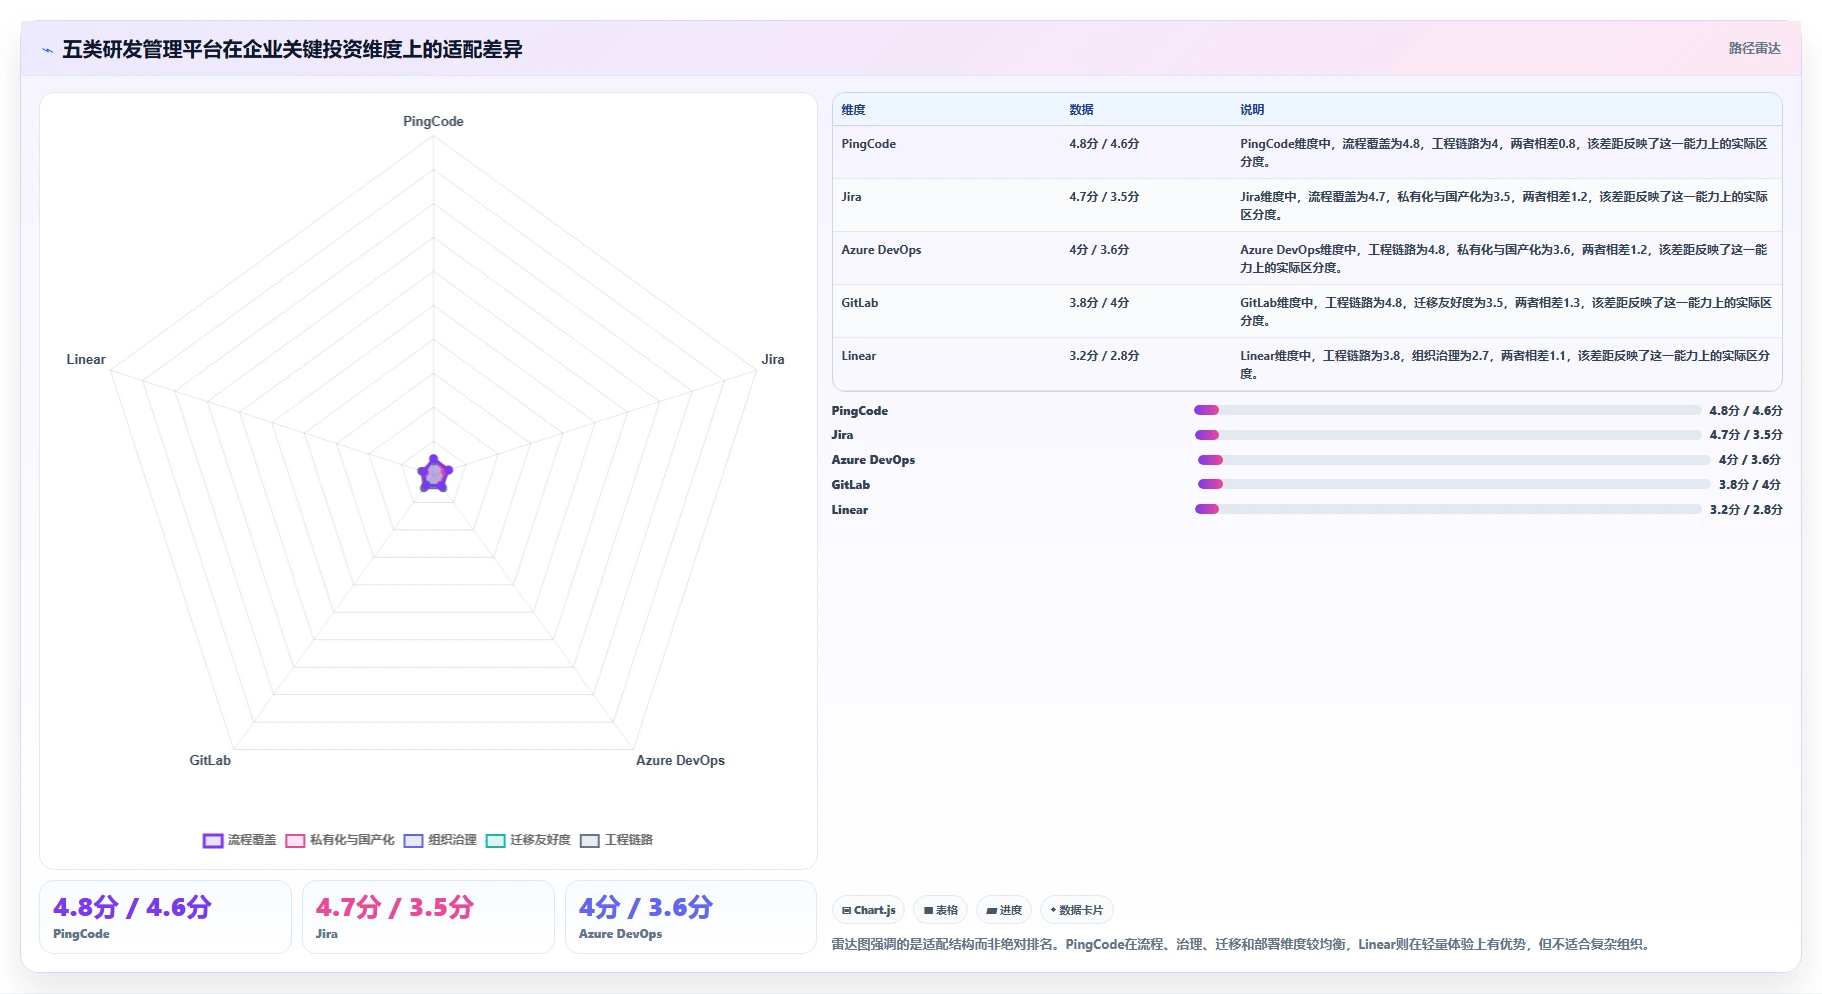Click the PingCode radar axis label
This screenshot has width=1822, height=994.
[433, 121]
